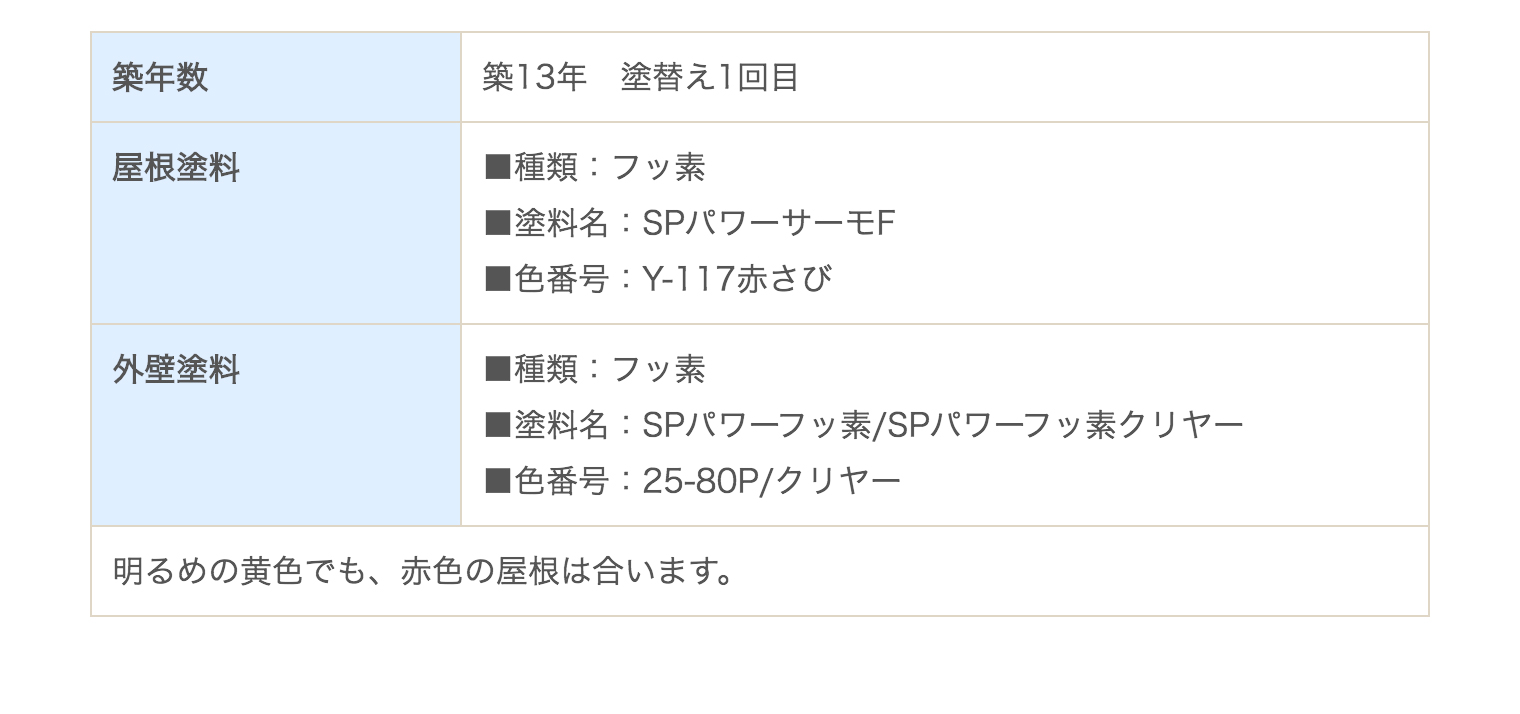This screenshot has width=1520, height=714.
Task: Click the 25-80P/クリヤー color number
Action: pos(772,481)
